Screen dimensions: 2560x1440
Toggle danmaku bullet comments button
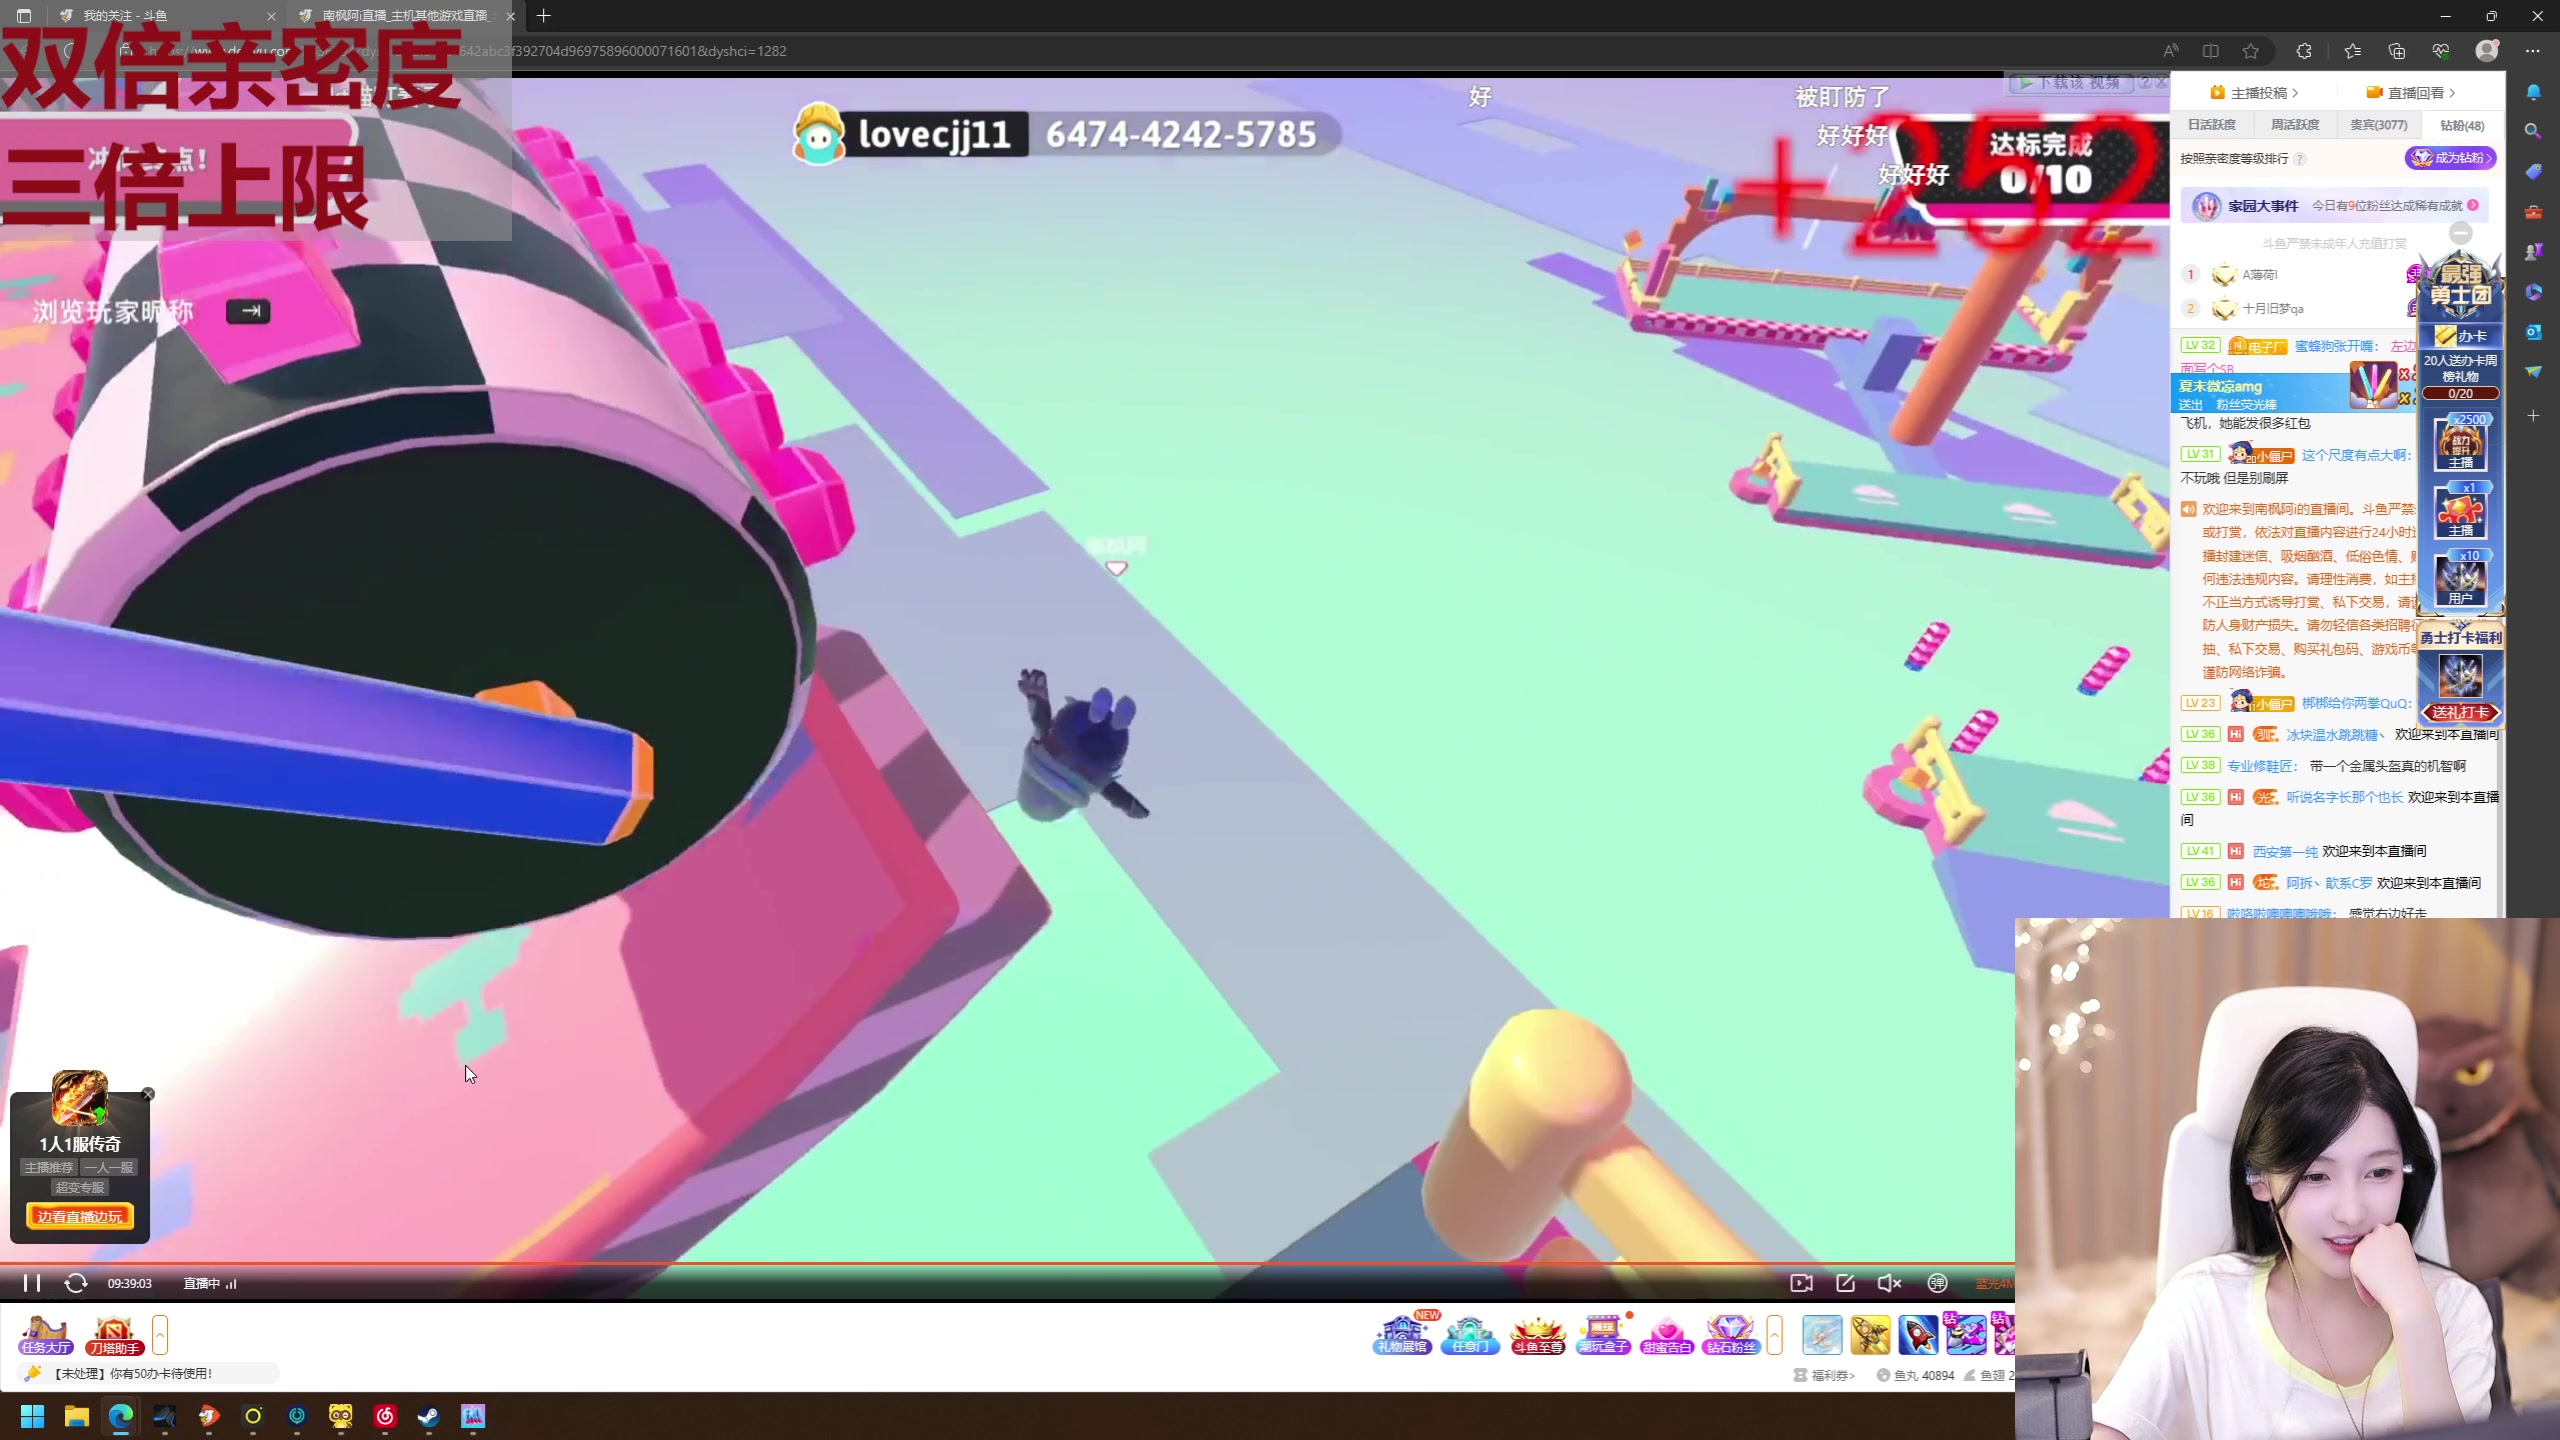point(1937,1283)
